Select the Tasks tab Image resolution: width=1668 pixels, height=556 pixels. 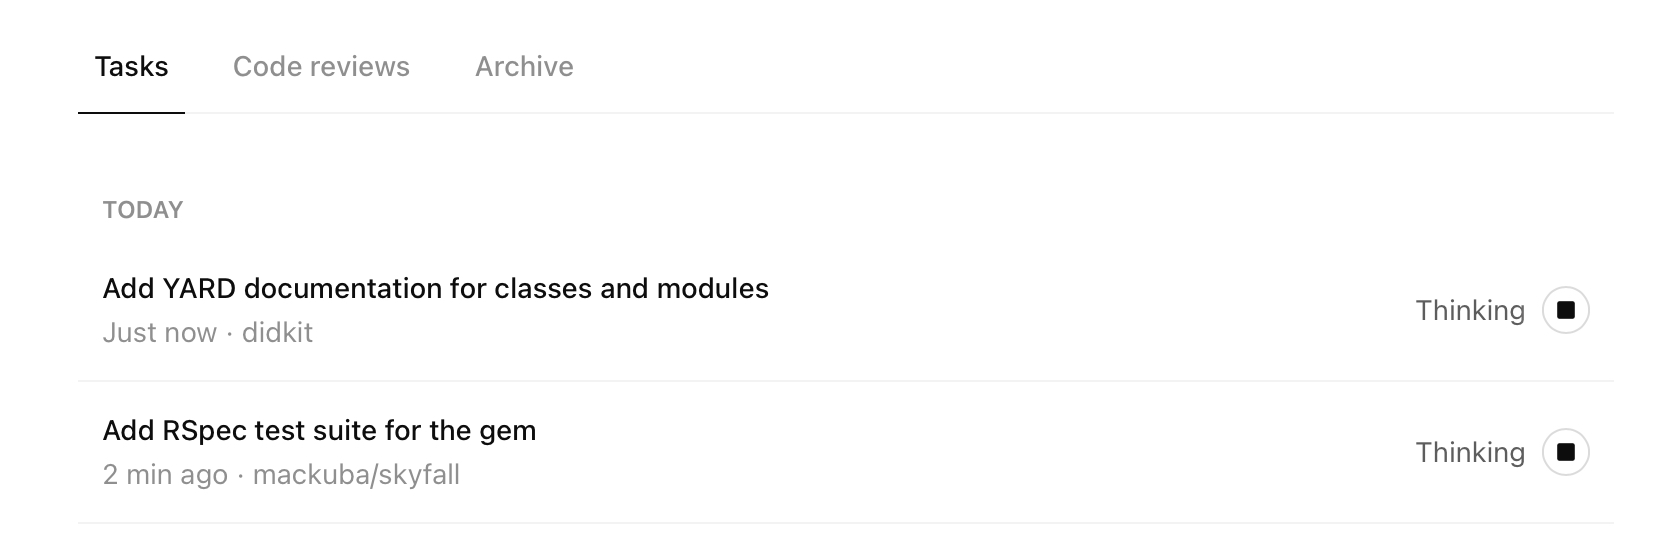click(x=131, y=66)
